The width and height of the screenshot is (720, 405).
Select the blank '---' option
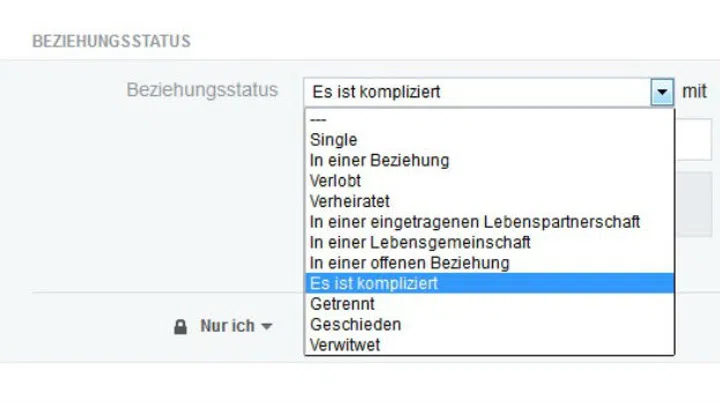pyautogui.click(x=489, y=120)
